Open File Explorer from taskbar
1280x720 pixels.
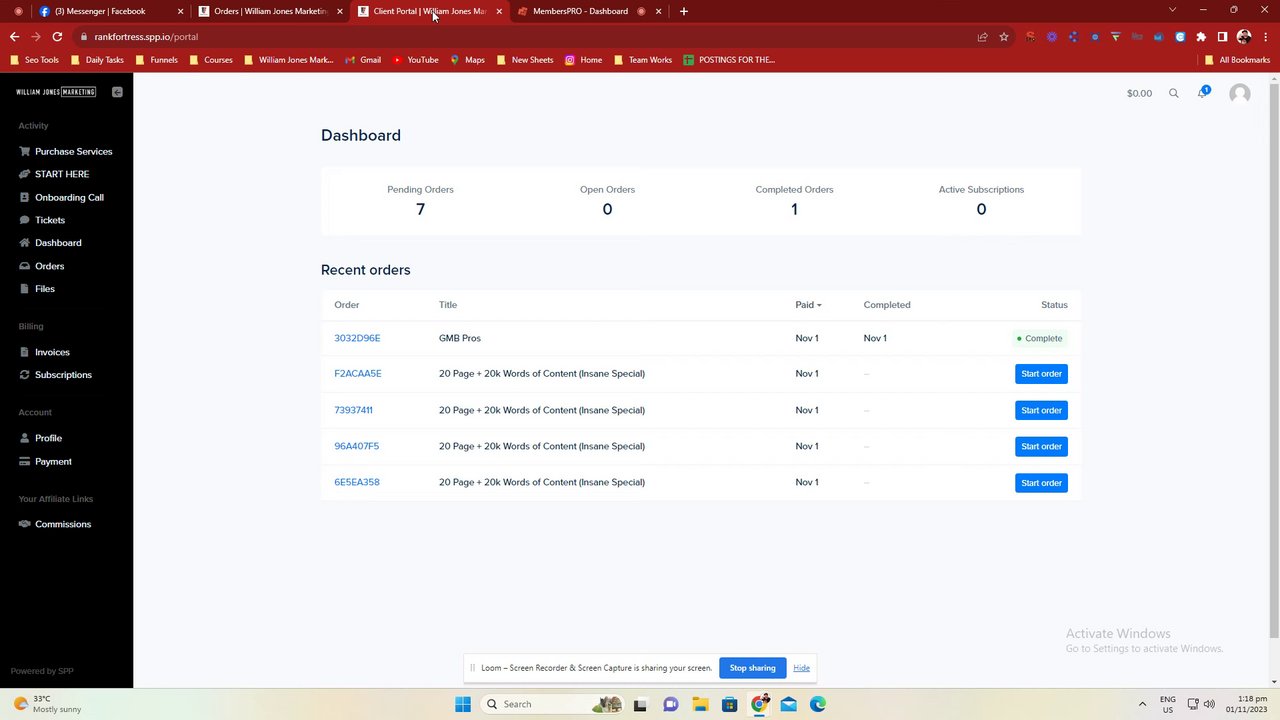[x=700, y=704]
